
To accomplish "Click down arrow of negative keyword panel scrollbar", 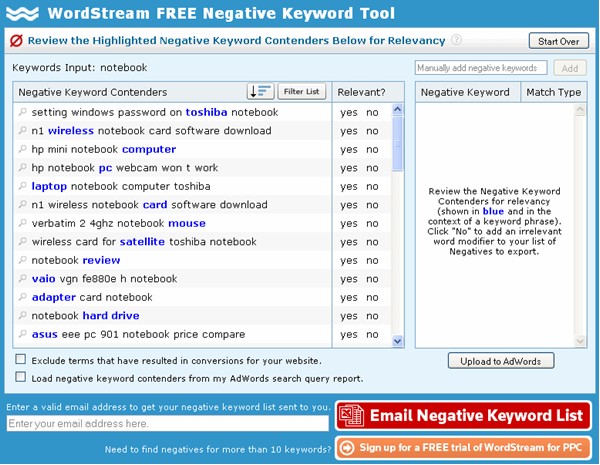I will coord(580,341).
